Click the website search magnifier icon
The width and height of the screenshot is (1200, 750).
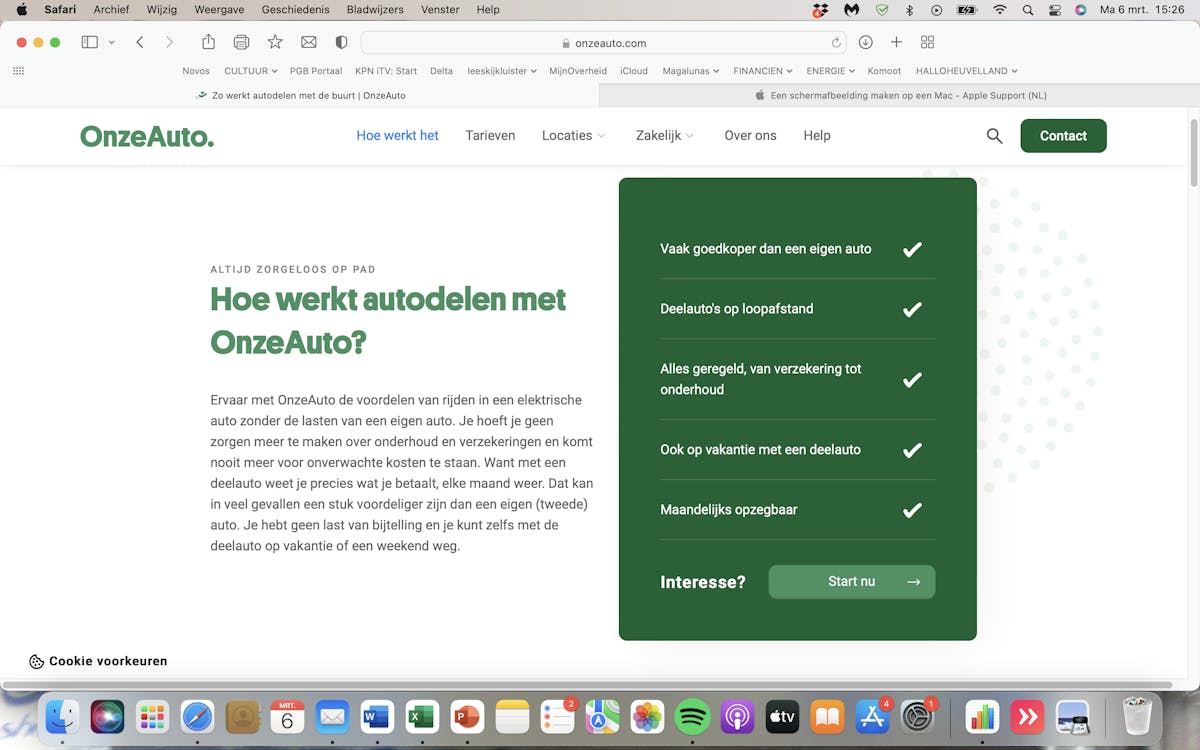coord(994,136)
